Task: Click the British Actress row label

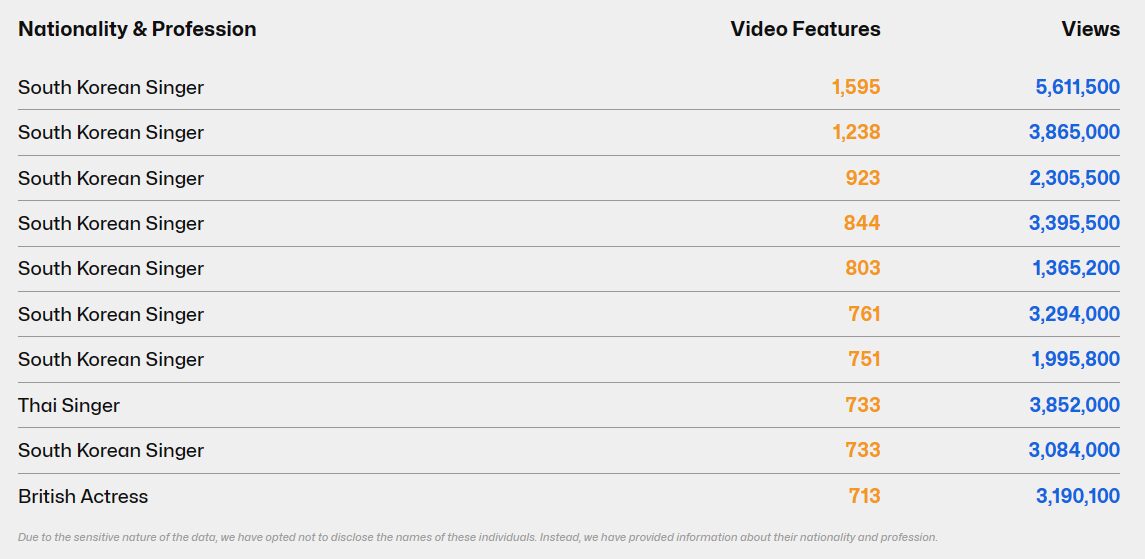Action: (83, 496)
